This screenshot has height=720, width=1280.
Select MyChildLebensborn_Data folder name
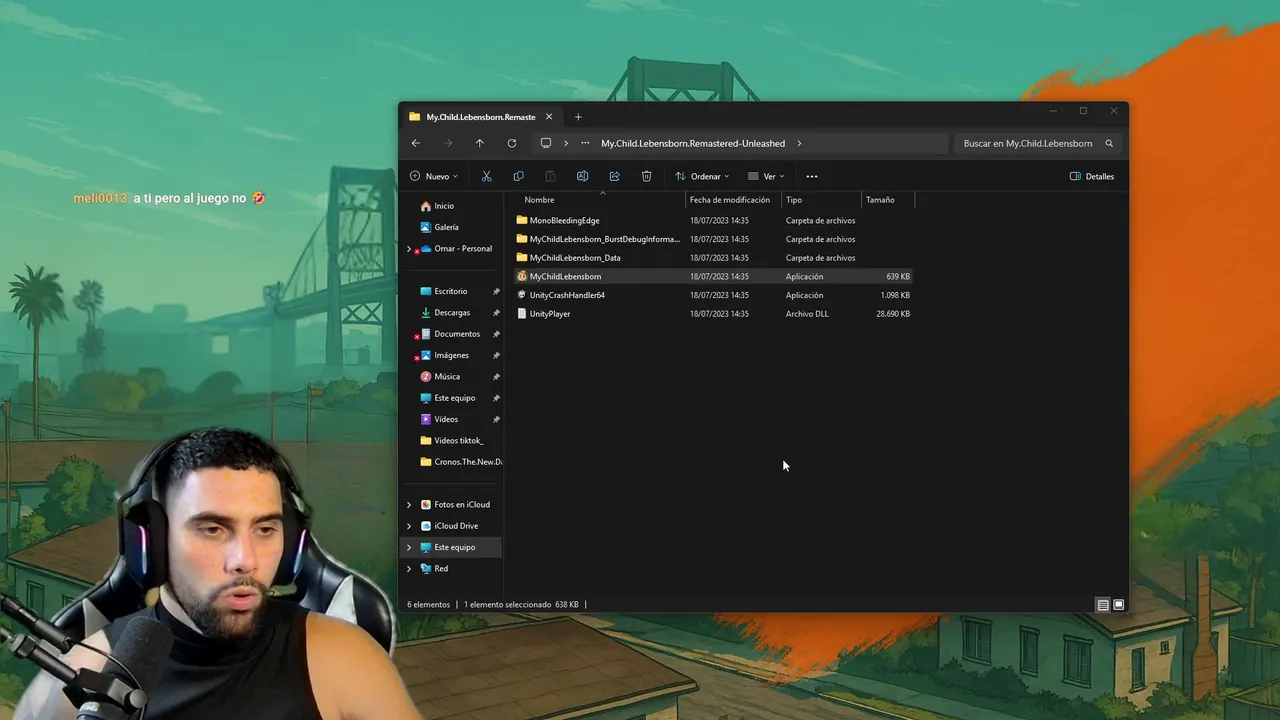tap(575, 258)
